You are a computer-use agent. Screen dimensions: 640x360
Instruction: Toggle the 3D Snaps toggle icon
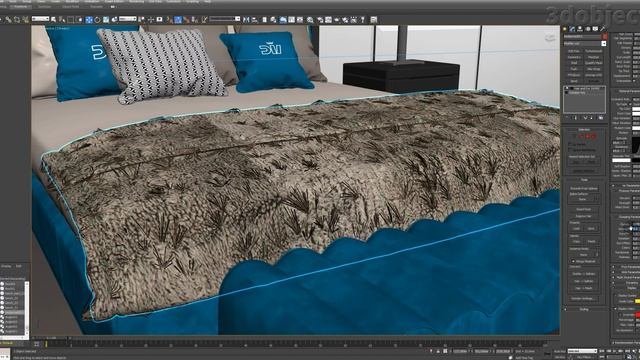point(169,19)
